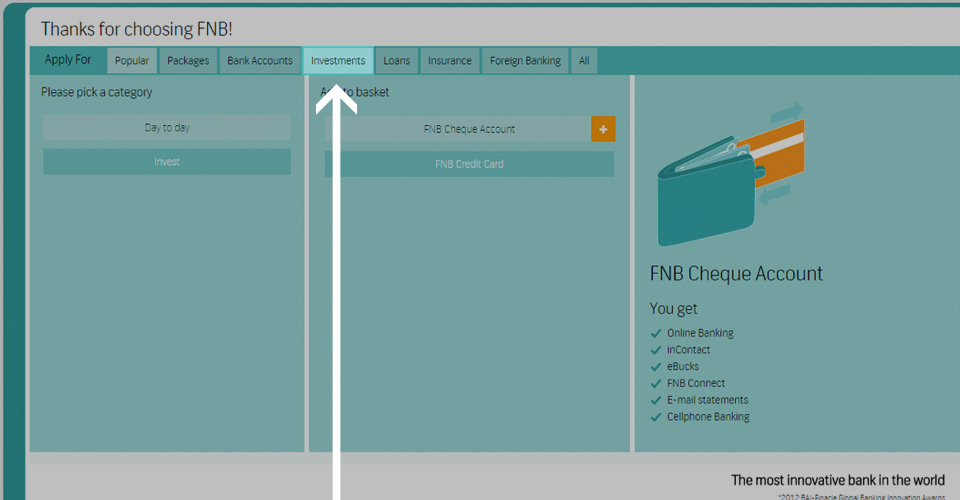Click the Cellphone Banking benefit
The image size is (960, 500).
click(708, 416)
